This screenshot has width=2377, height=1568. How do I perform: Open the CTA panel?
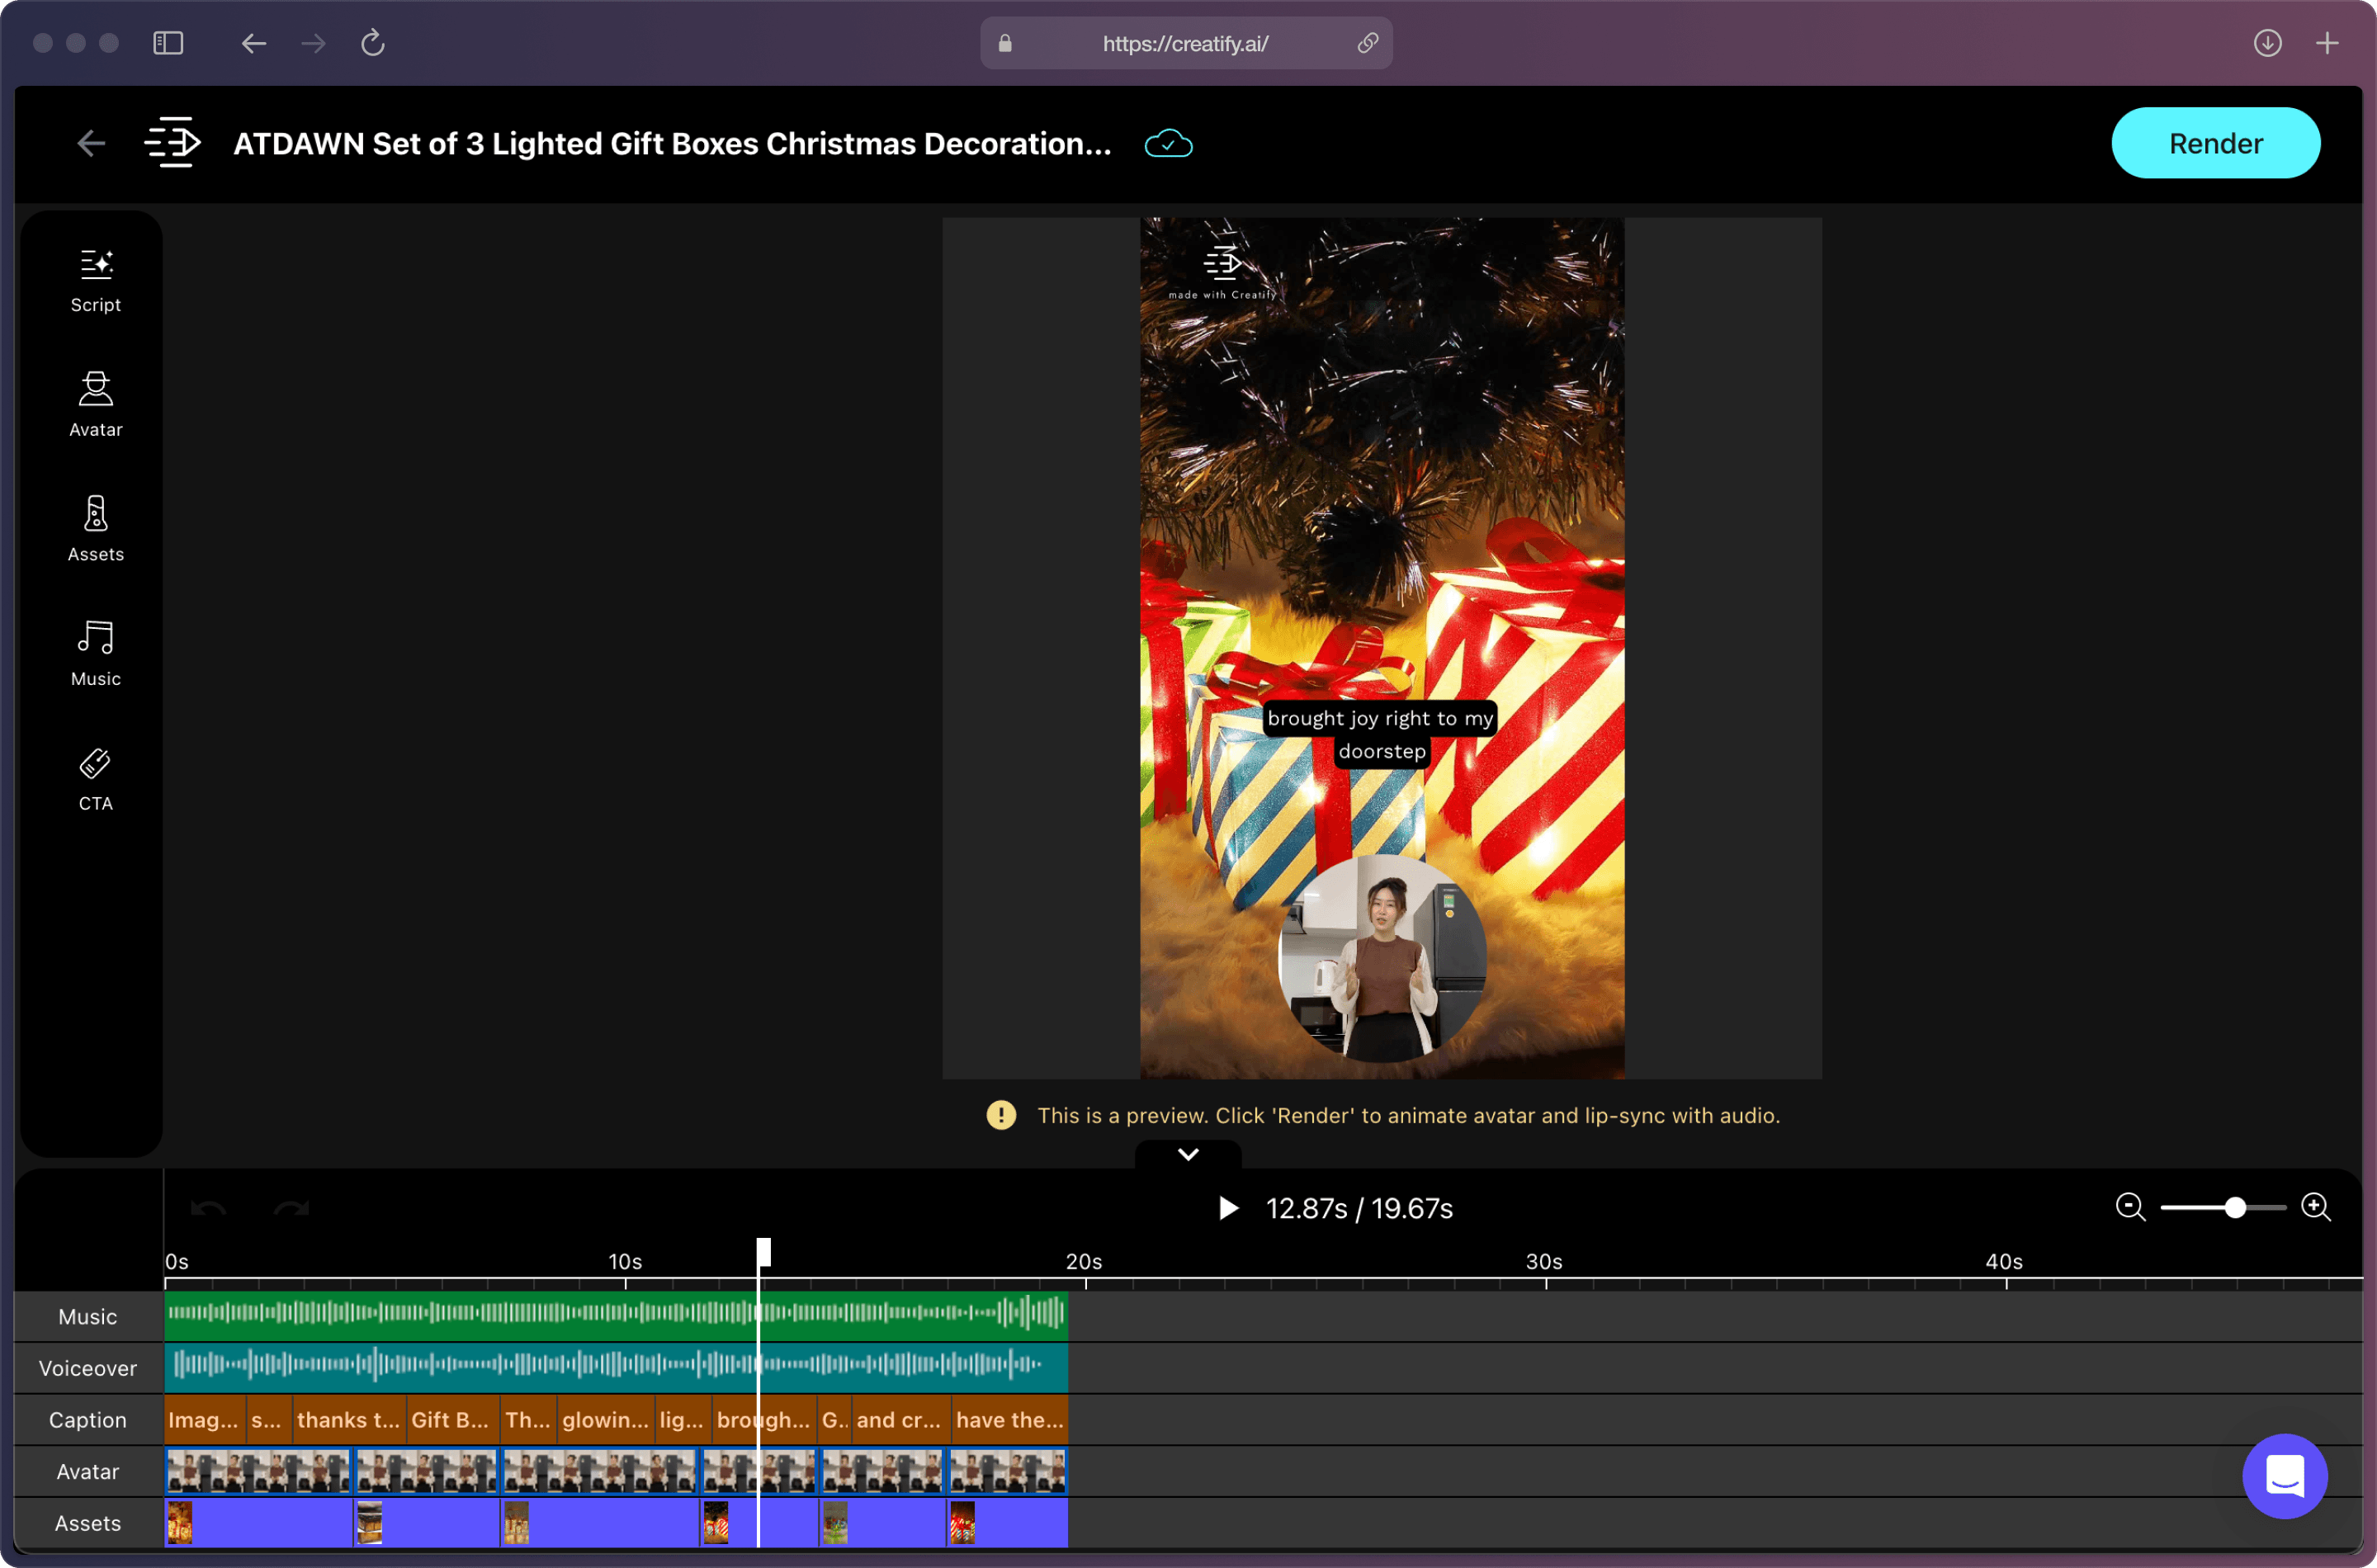click(x=95, y=779)
